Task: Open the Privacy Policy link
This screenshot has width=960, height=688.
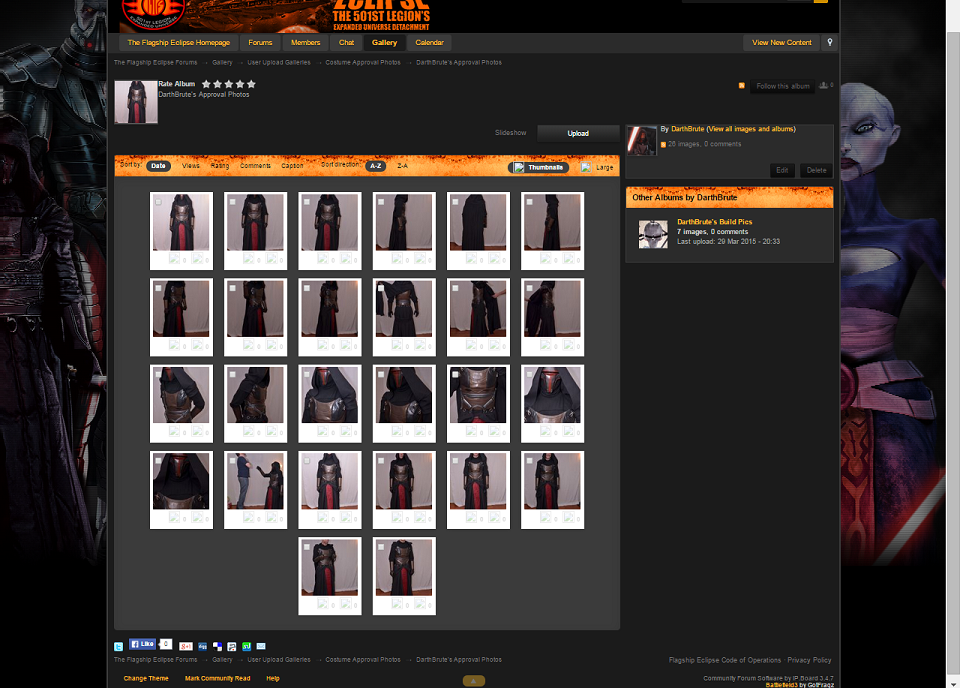Action: [809, 660]
